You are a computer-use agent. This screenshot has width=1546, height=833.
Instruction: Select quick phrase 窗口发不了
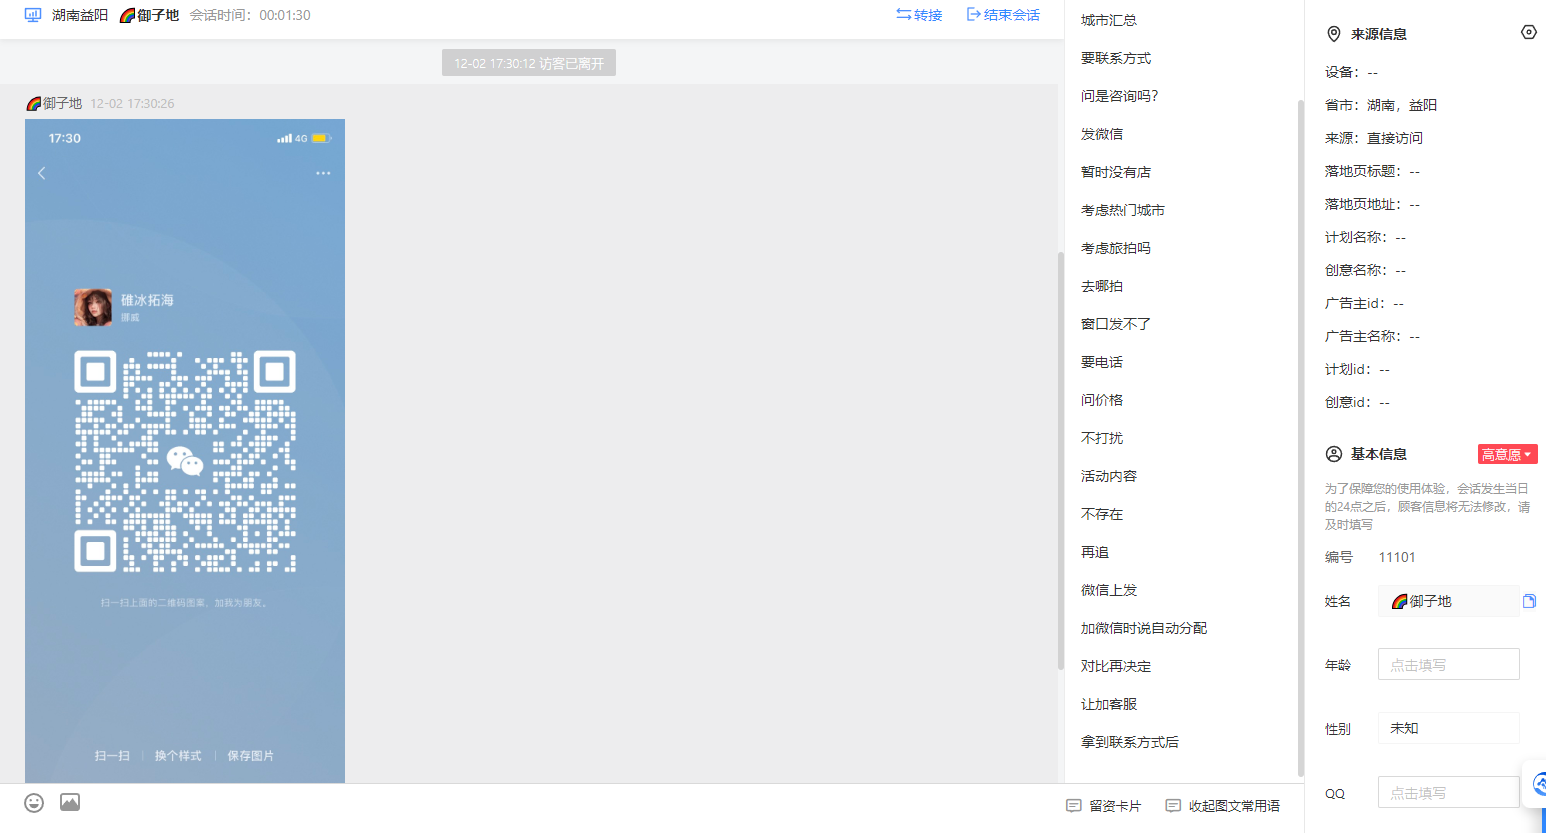coord(1115,324)
